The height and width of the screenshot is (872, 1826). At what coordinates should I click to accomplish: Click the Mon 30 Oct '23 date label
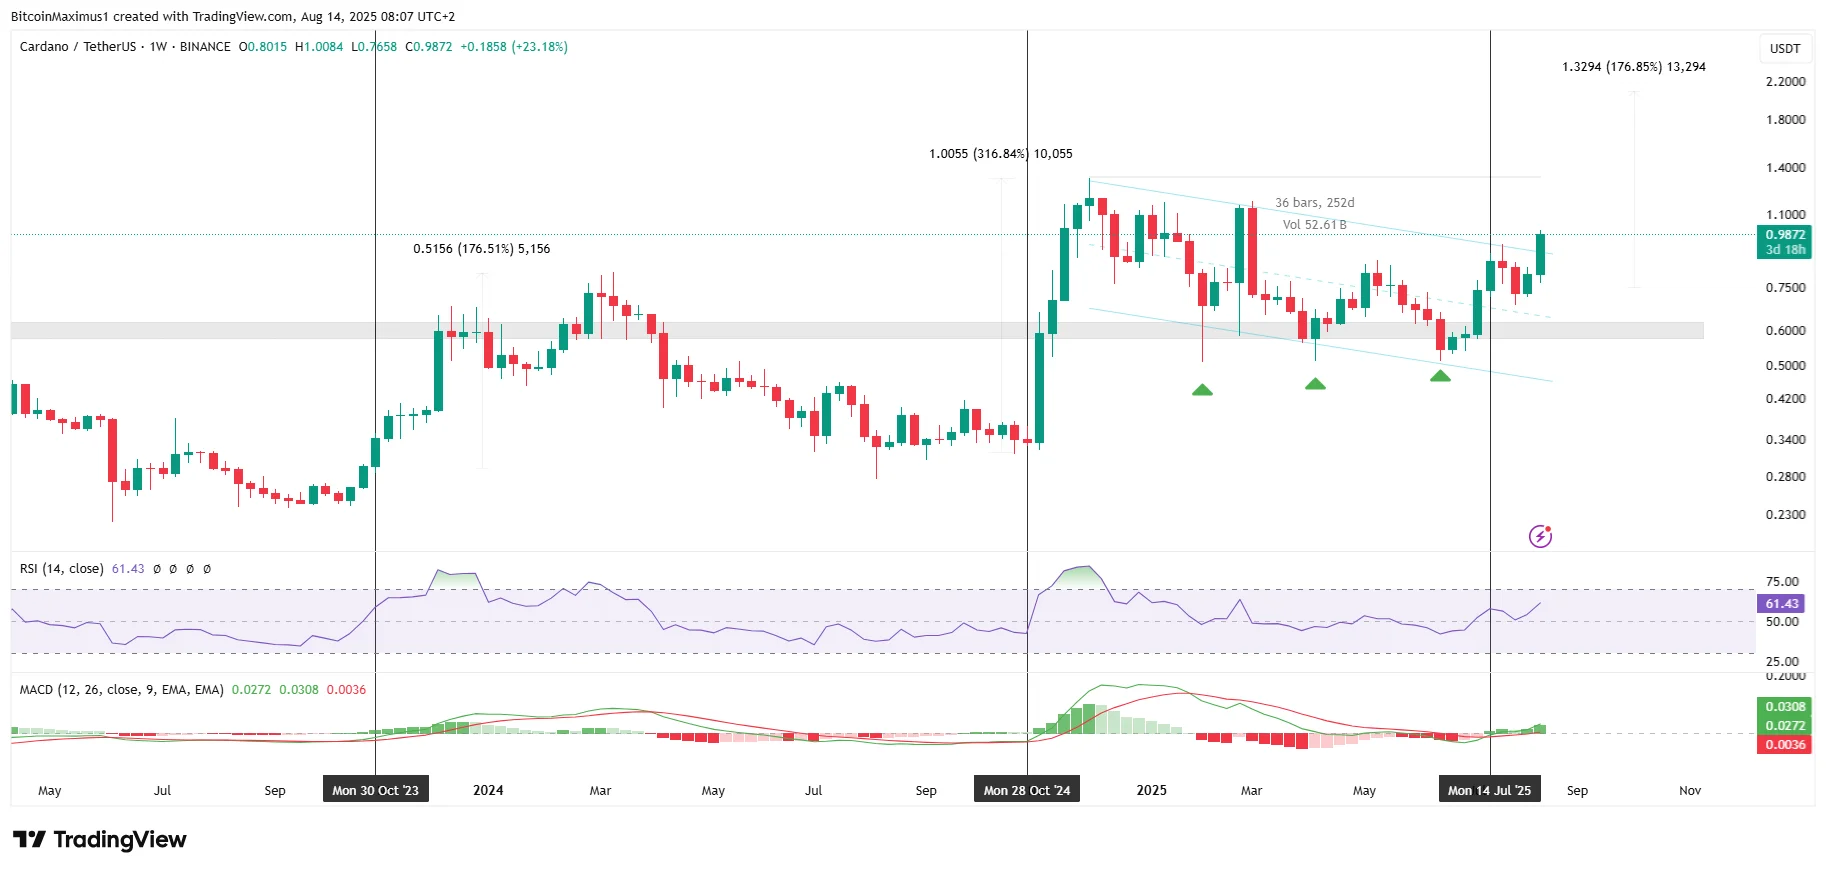[x=375, y=790]
